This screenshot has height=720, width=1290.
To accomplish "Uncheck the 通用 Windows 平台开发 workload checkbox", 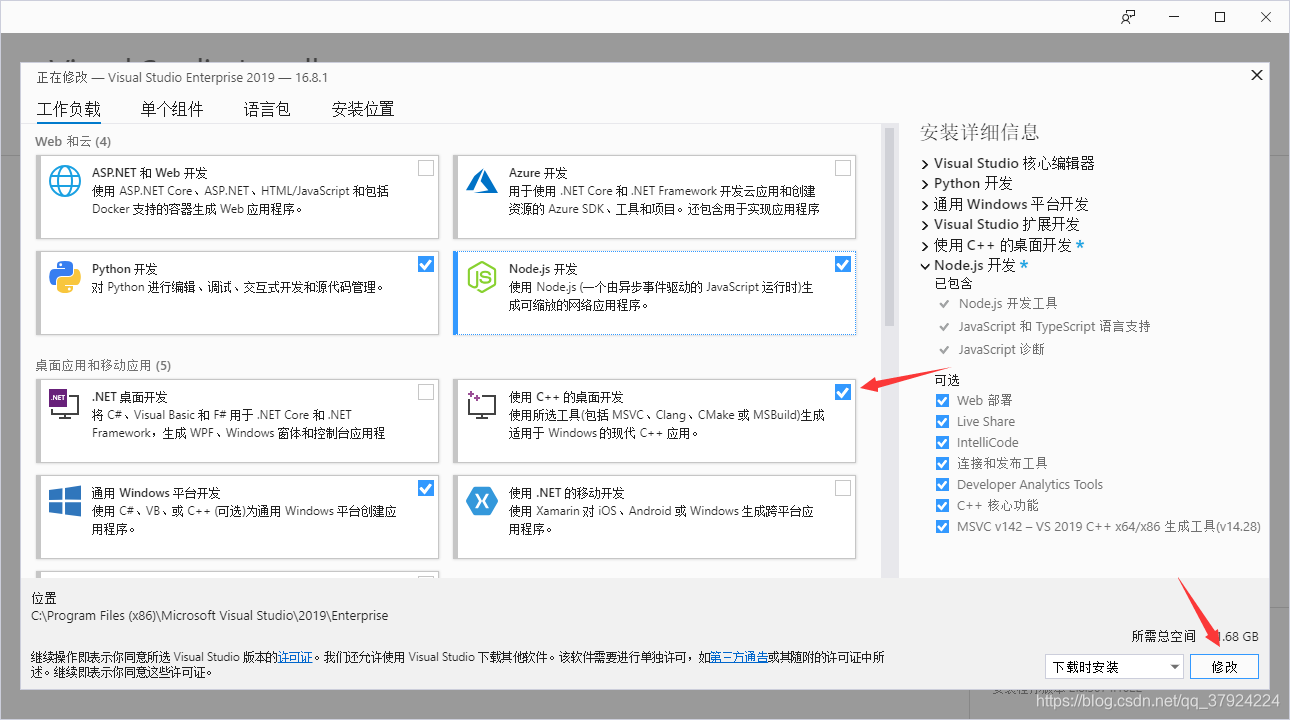I will (x=426, y=488).
